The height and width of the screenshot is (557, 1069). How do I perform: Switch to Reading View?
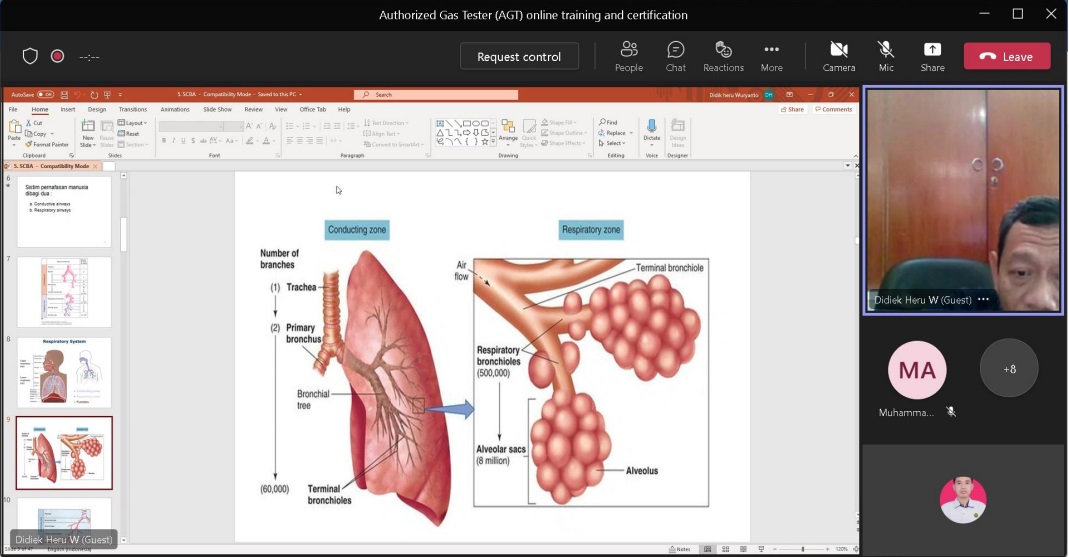[x=743, y=549]
